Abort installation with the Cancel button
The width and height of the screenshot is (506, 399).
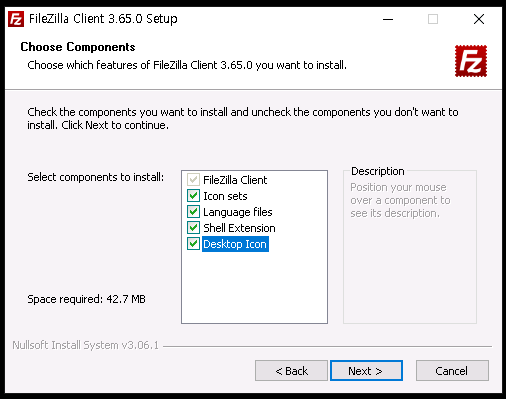[452, 371]
